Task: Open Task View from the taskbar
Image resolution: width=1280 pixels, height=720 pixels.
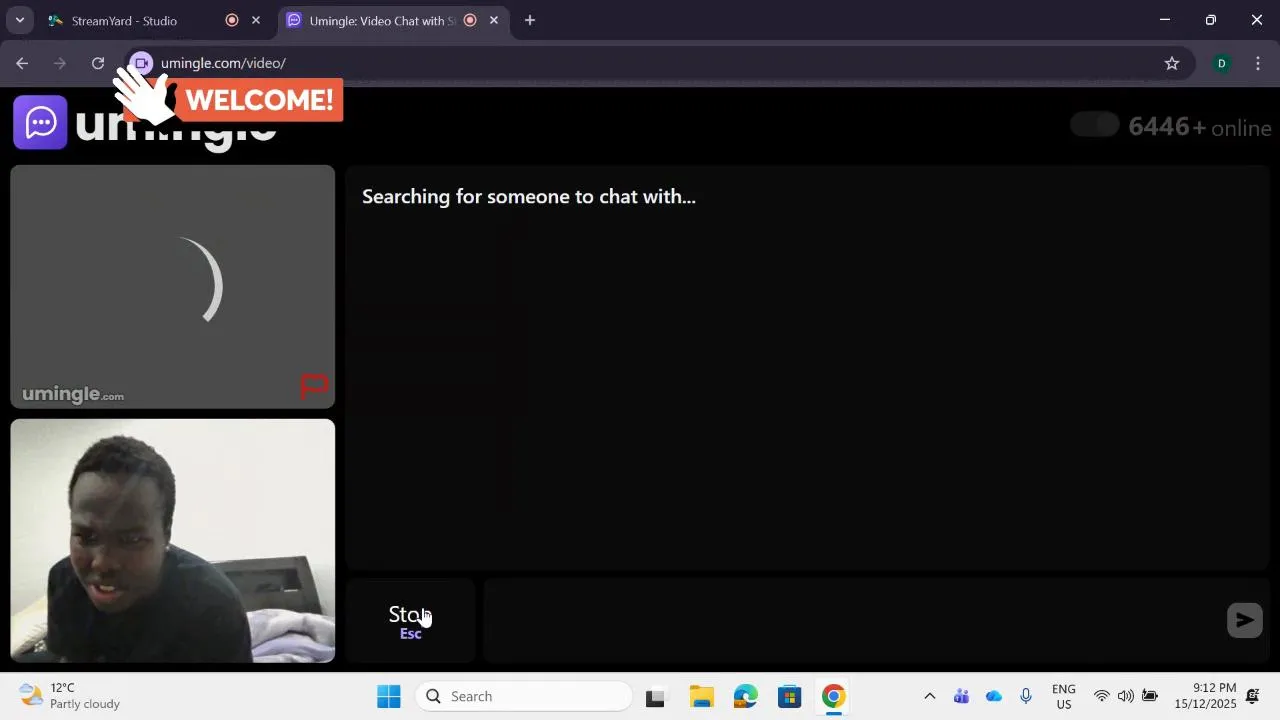Action: tap(655, 697)
